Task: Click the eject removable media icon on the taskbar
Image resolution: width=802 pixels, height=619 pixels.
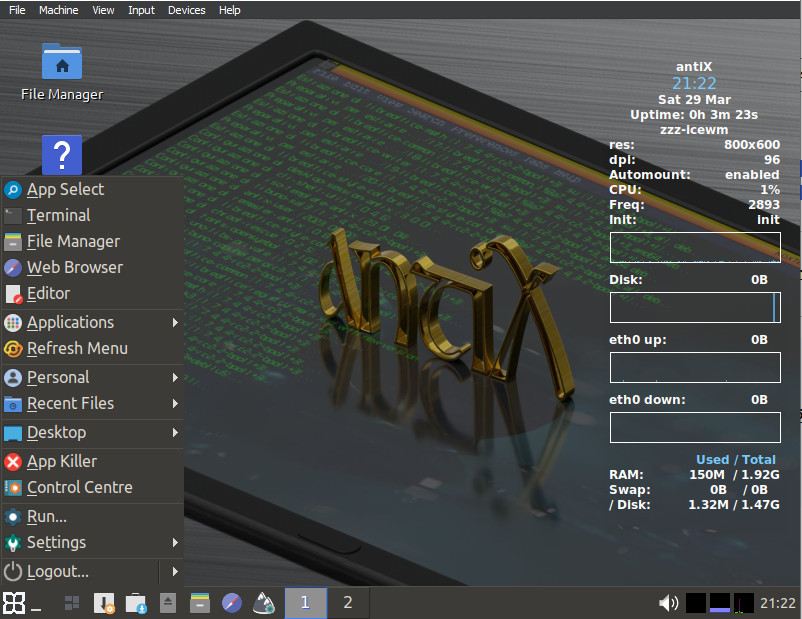Action: (167, 603)
